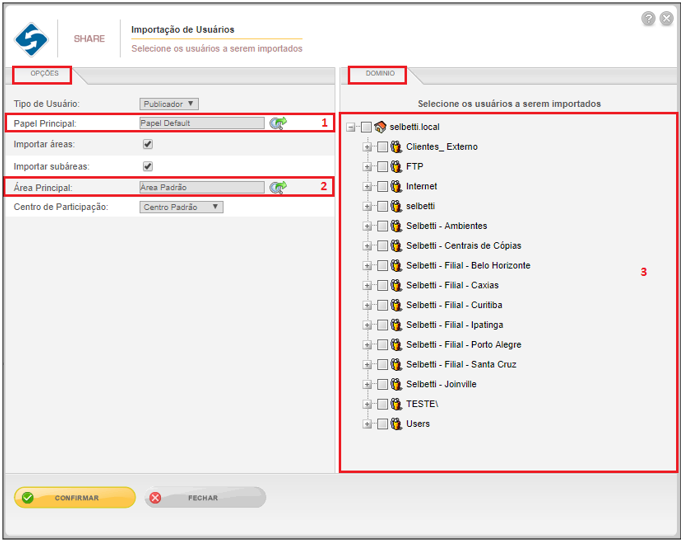Toggle the Importar áreas checkbox
Image resolution: width=681 pixels, height=542 pixels.
pos(148,144)
